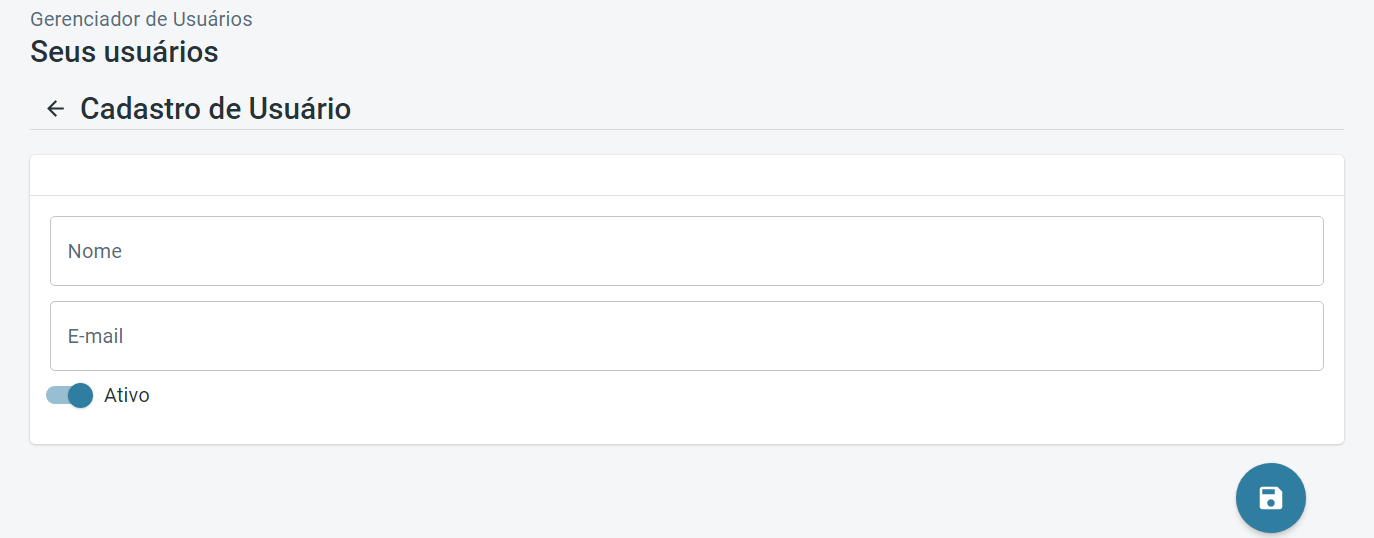This screenshot has width=1374, height=538.
Task: Click the E-mail placeholder label
Action: (96, 336)
